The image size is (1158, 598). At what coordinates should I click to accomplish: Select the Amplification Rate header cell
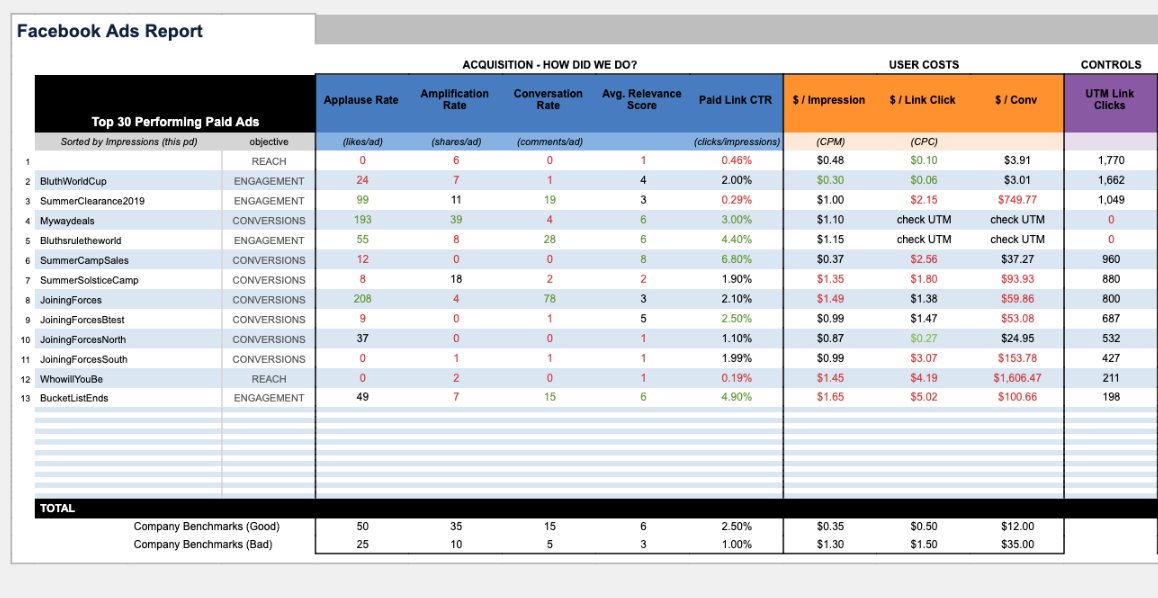[x=455, y=99]
